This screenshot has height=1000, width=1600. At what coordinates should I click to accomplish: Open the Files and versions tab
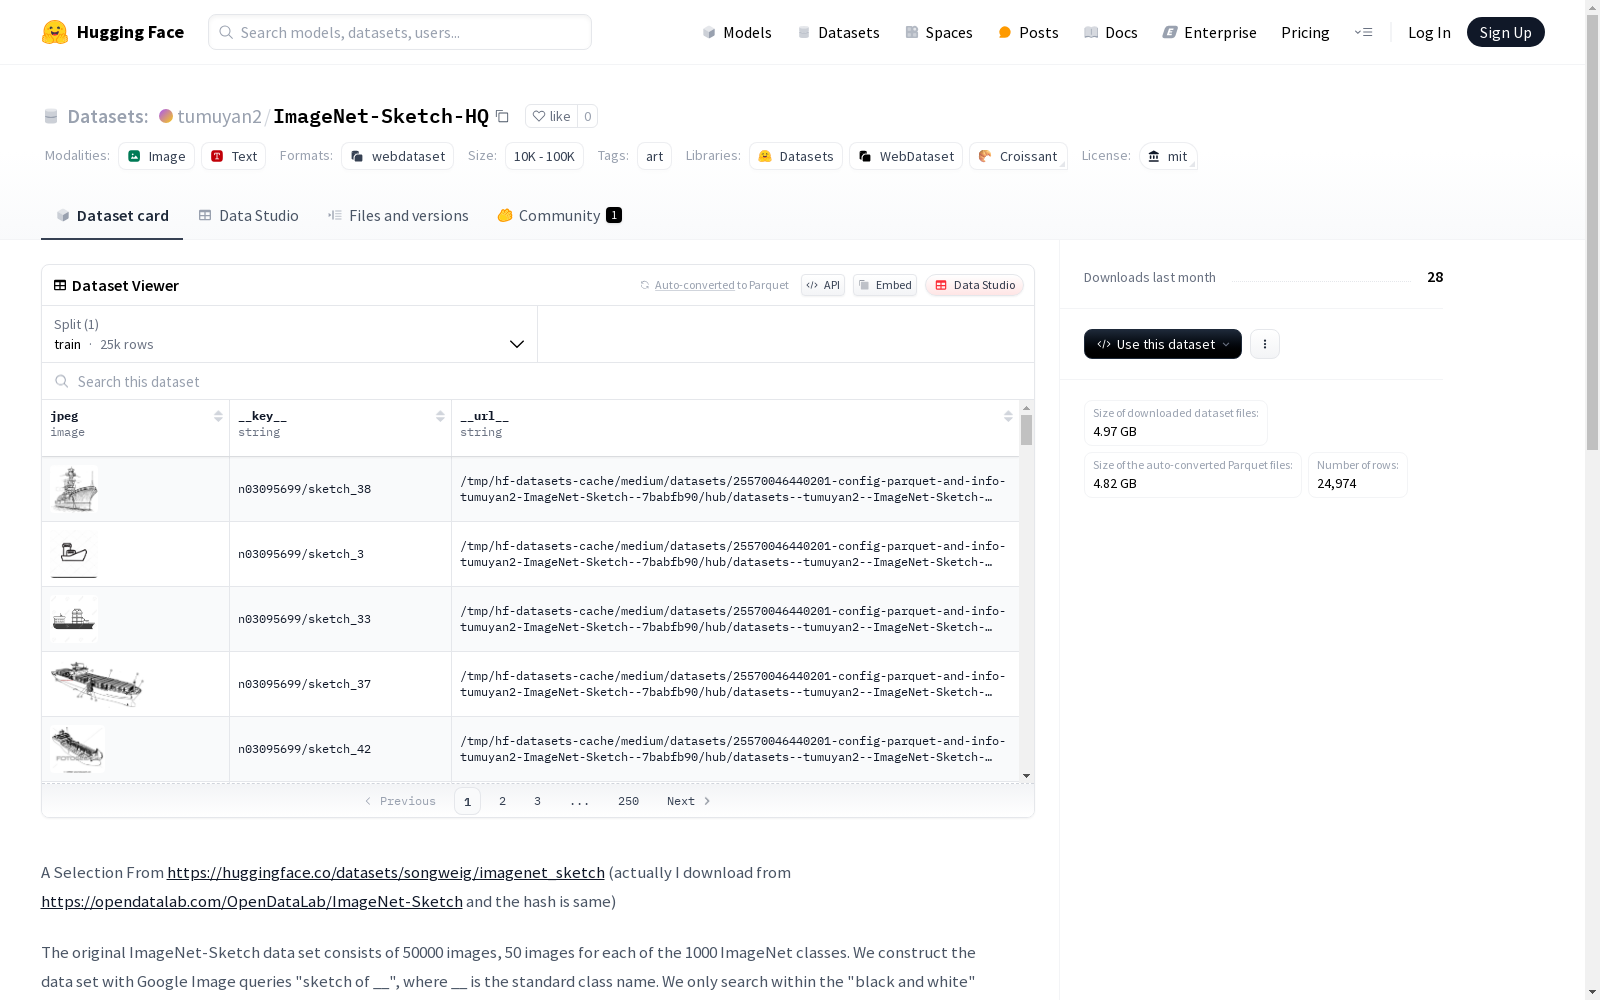pyautogui.click(x=398, y=216)
